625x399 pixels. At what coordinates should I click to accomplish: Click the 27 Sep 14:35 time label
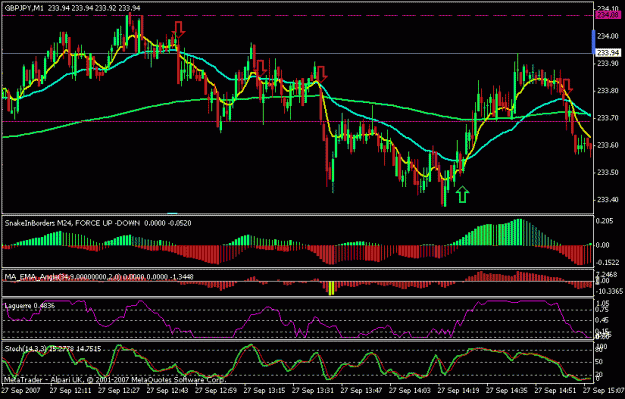coord(507,390)
